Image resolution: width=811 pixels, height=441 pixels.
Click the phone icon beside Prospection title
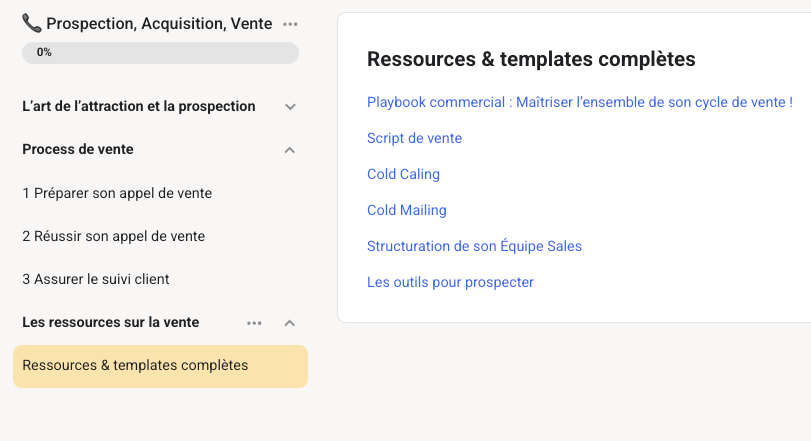tap(32, 23)
